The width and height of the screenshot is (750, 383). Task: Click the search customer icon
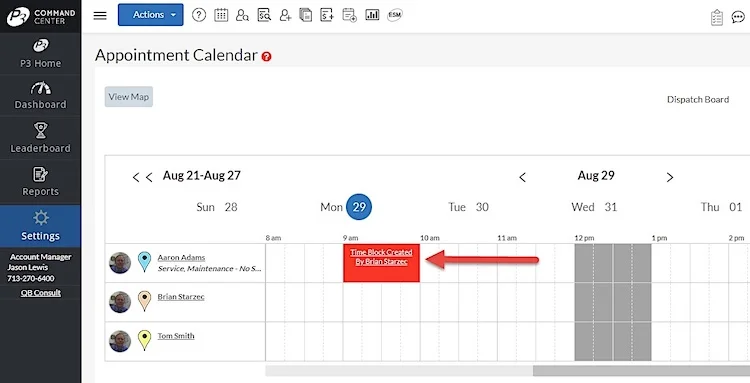click(x=243, y=15)
